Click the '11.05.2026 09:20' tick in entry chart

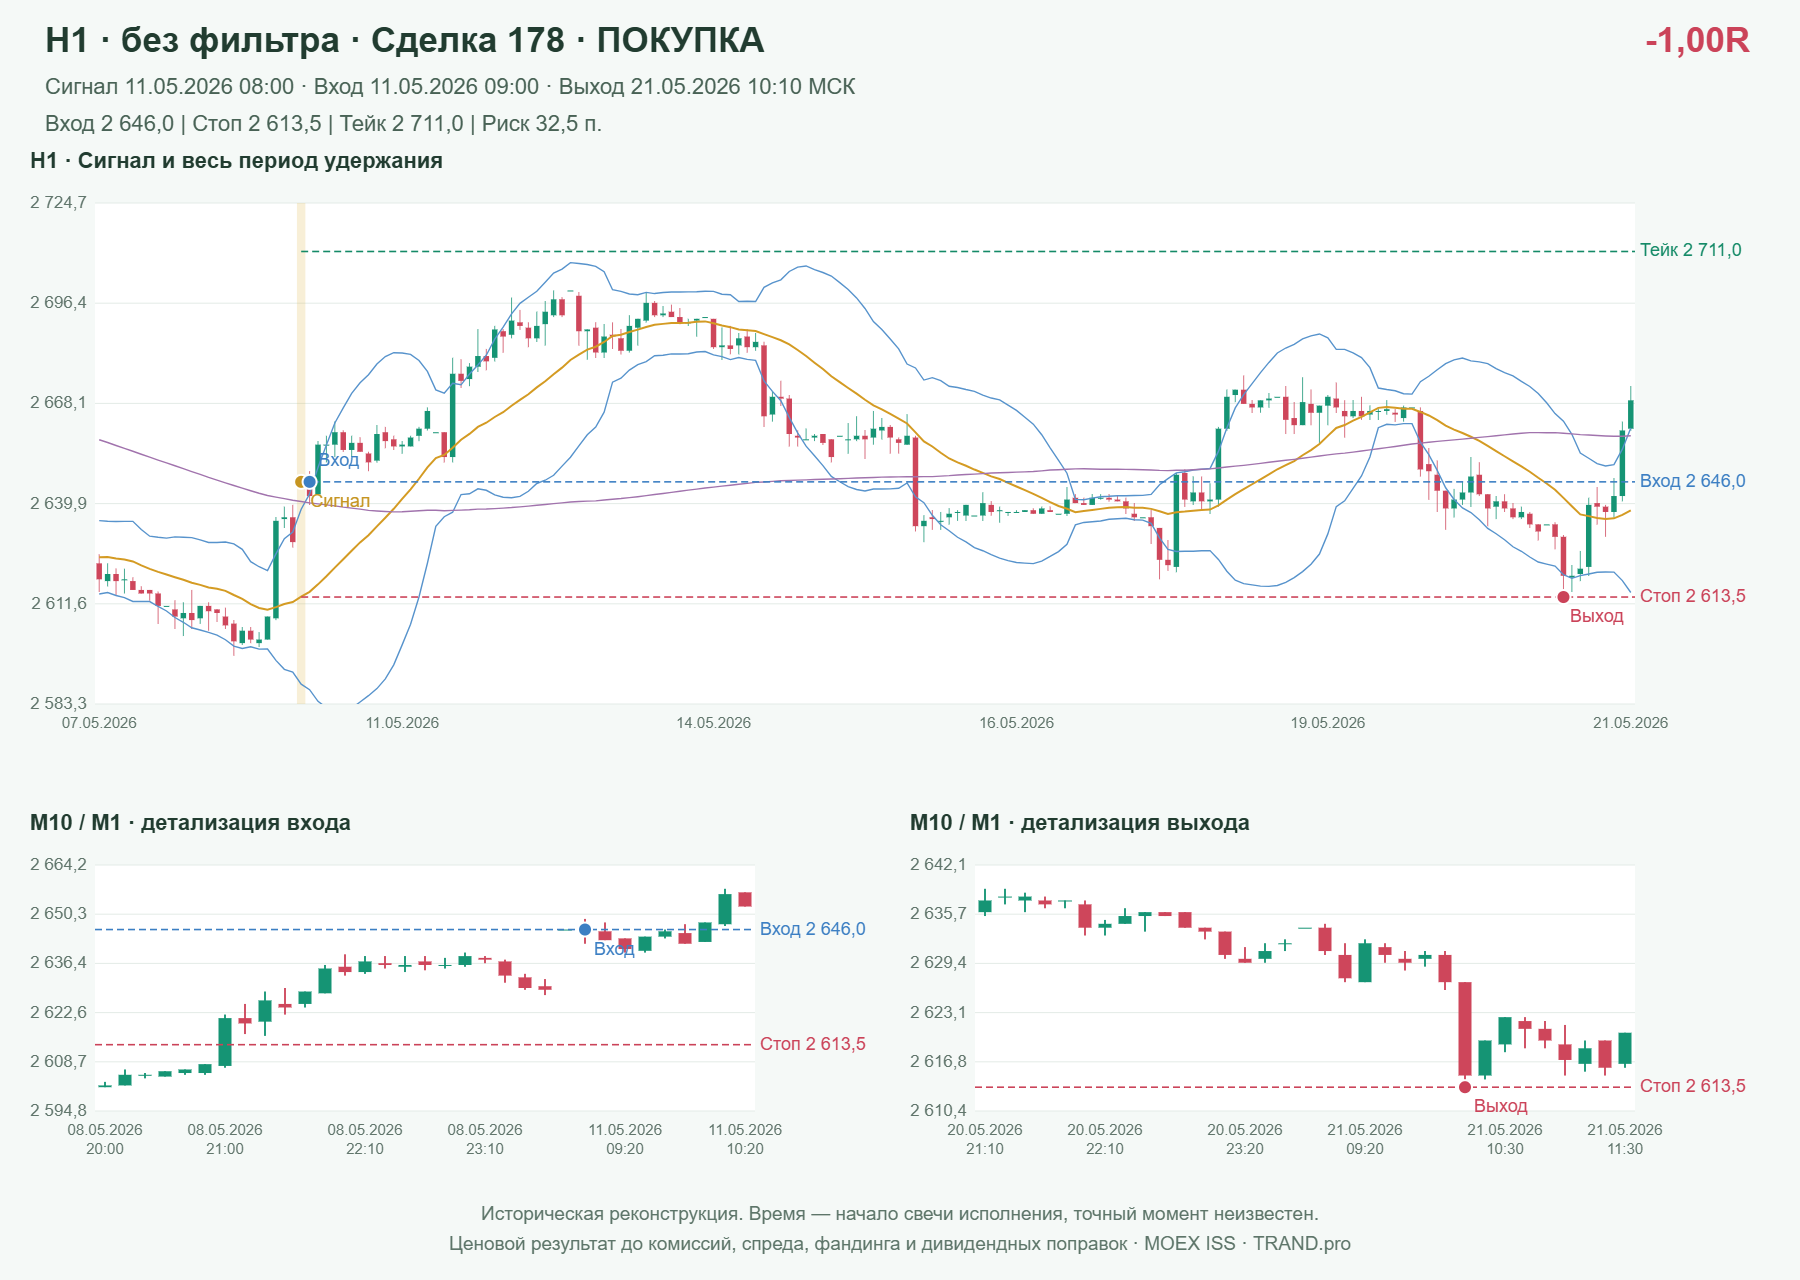[x=625, y=1139]
